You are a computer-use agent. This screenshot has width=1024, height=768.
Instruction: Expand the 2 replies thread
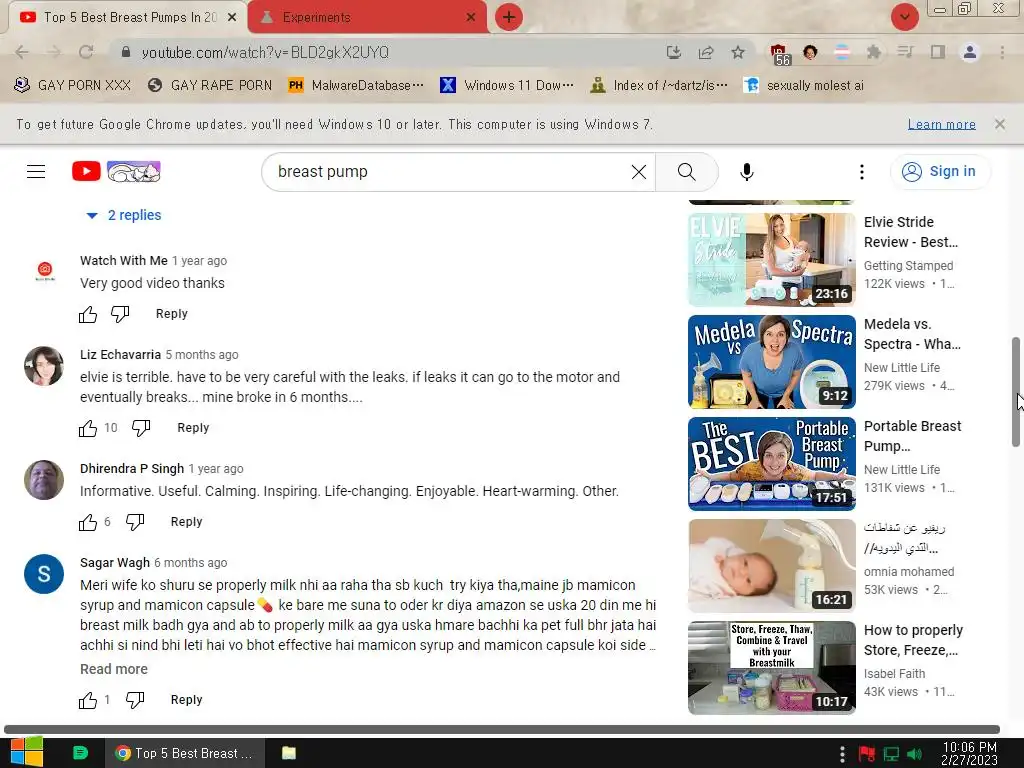[124, 216]
